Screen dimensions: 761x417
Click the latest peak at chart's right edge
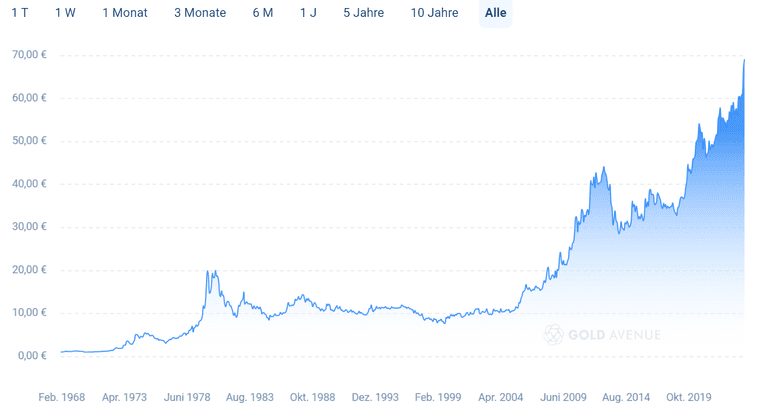coord(745,61)
